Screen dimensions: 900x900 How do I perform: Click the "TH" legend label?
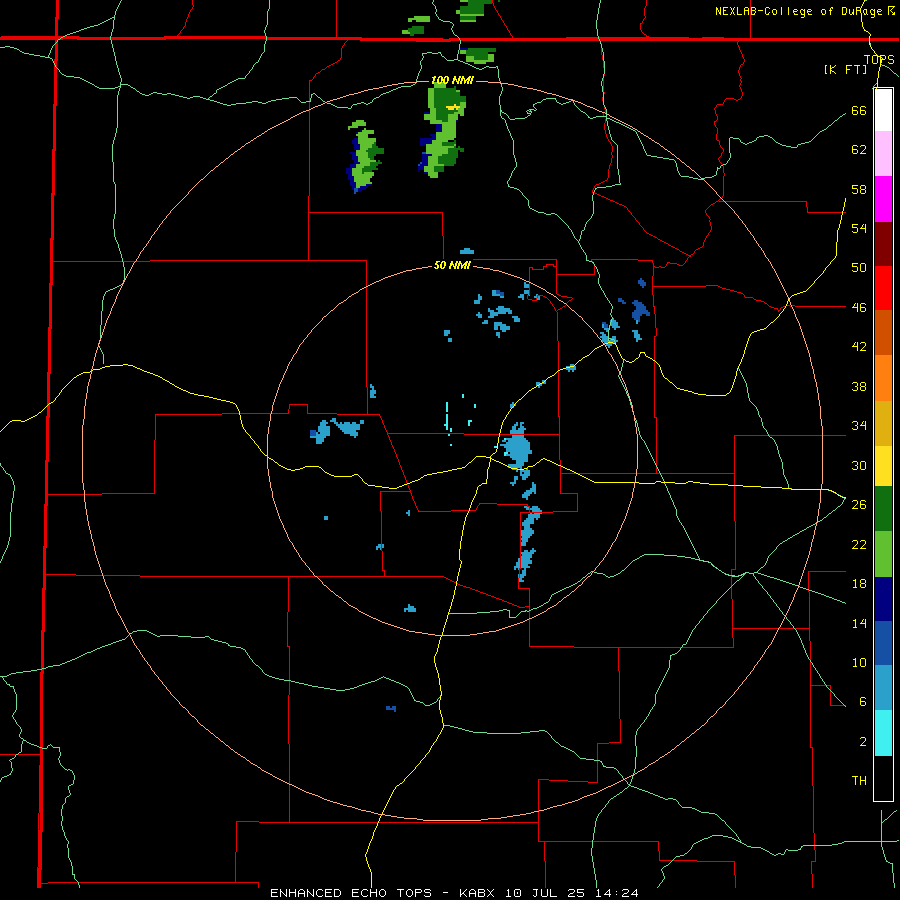[859, 780]
